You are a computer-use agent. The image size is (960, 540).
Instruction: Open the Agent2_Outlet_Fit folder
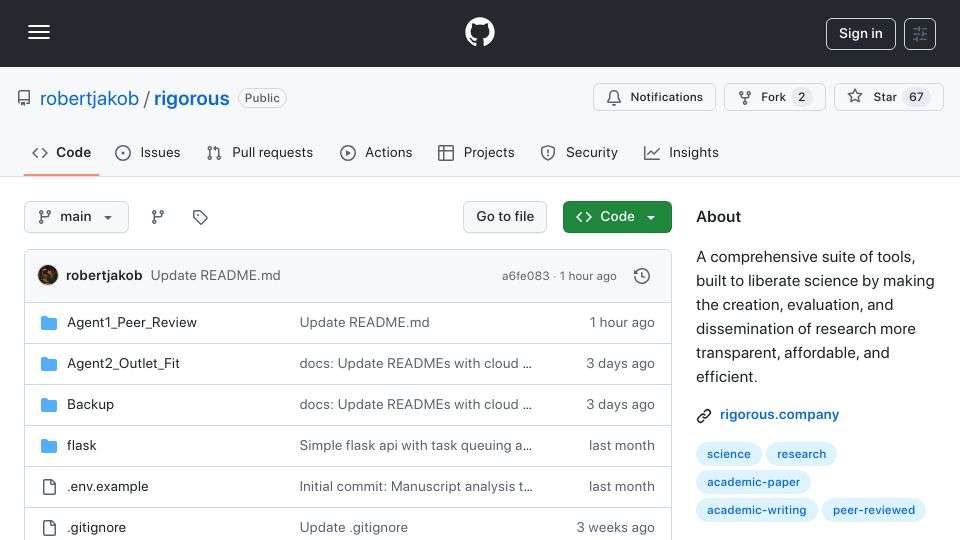tap(123, 364)
